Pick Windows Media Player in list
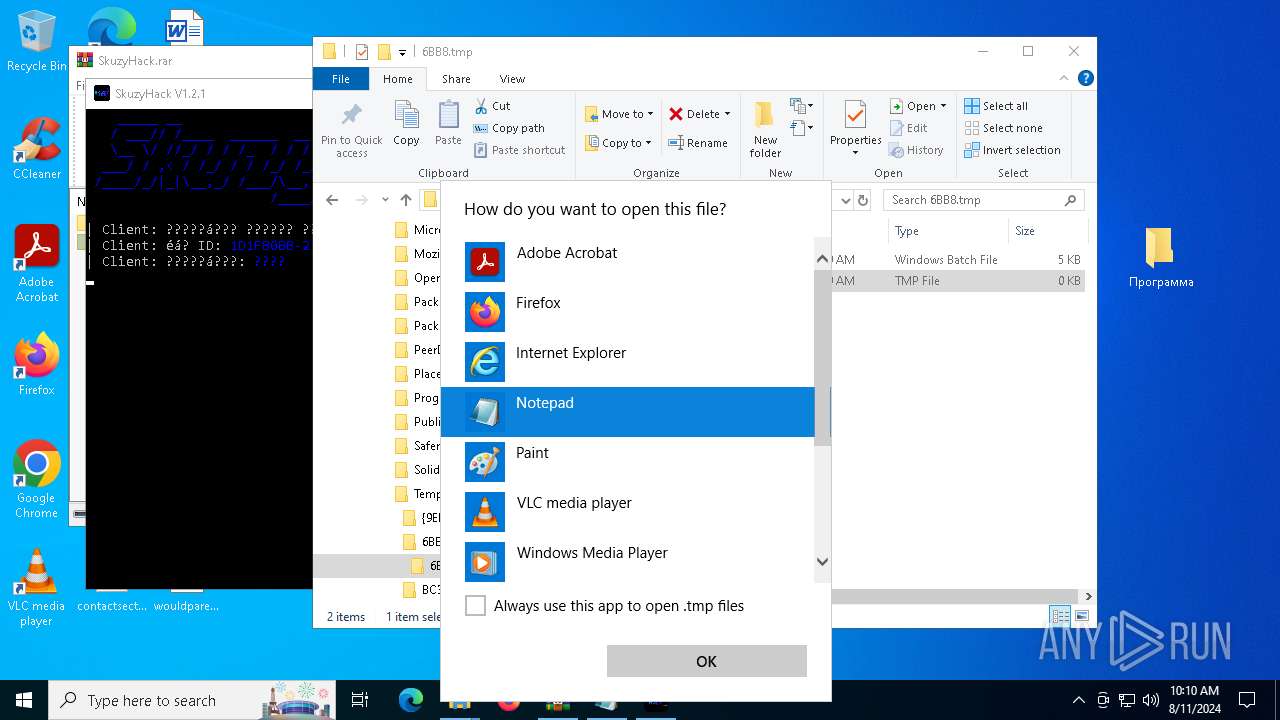Viewport: 1280px width, 720px height. tap(628, 562)
